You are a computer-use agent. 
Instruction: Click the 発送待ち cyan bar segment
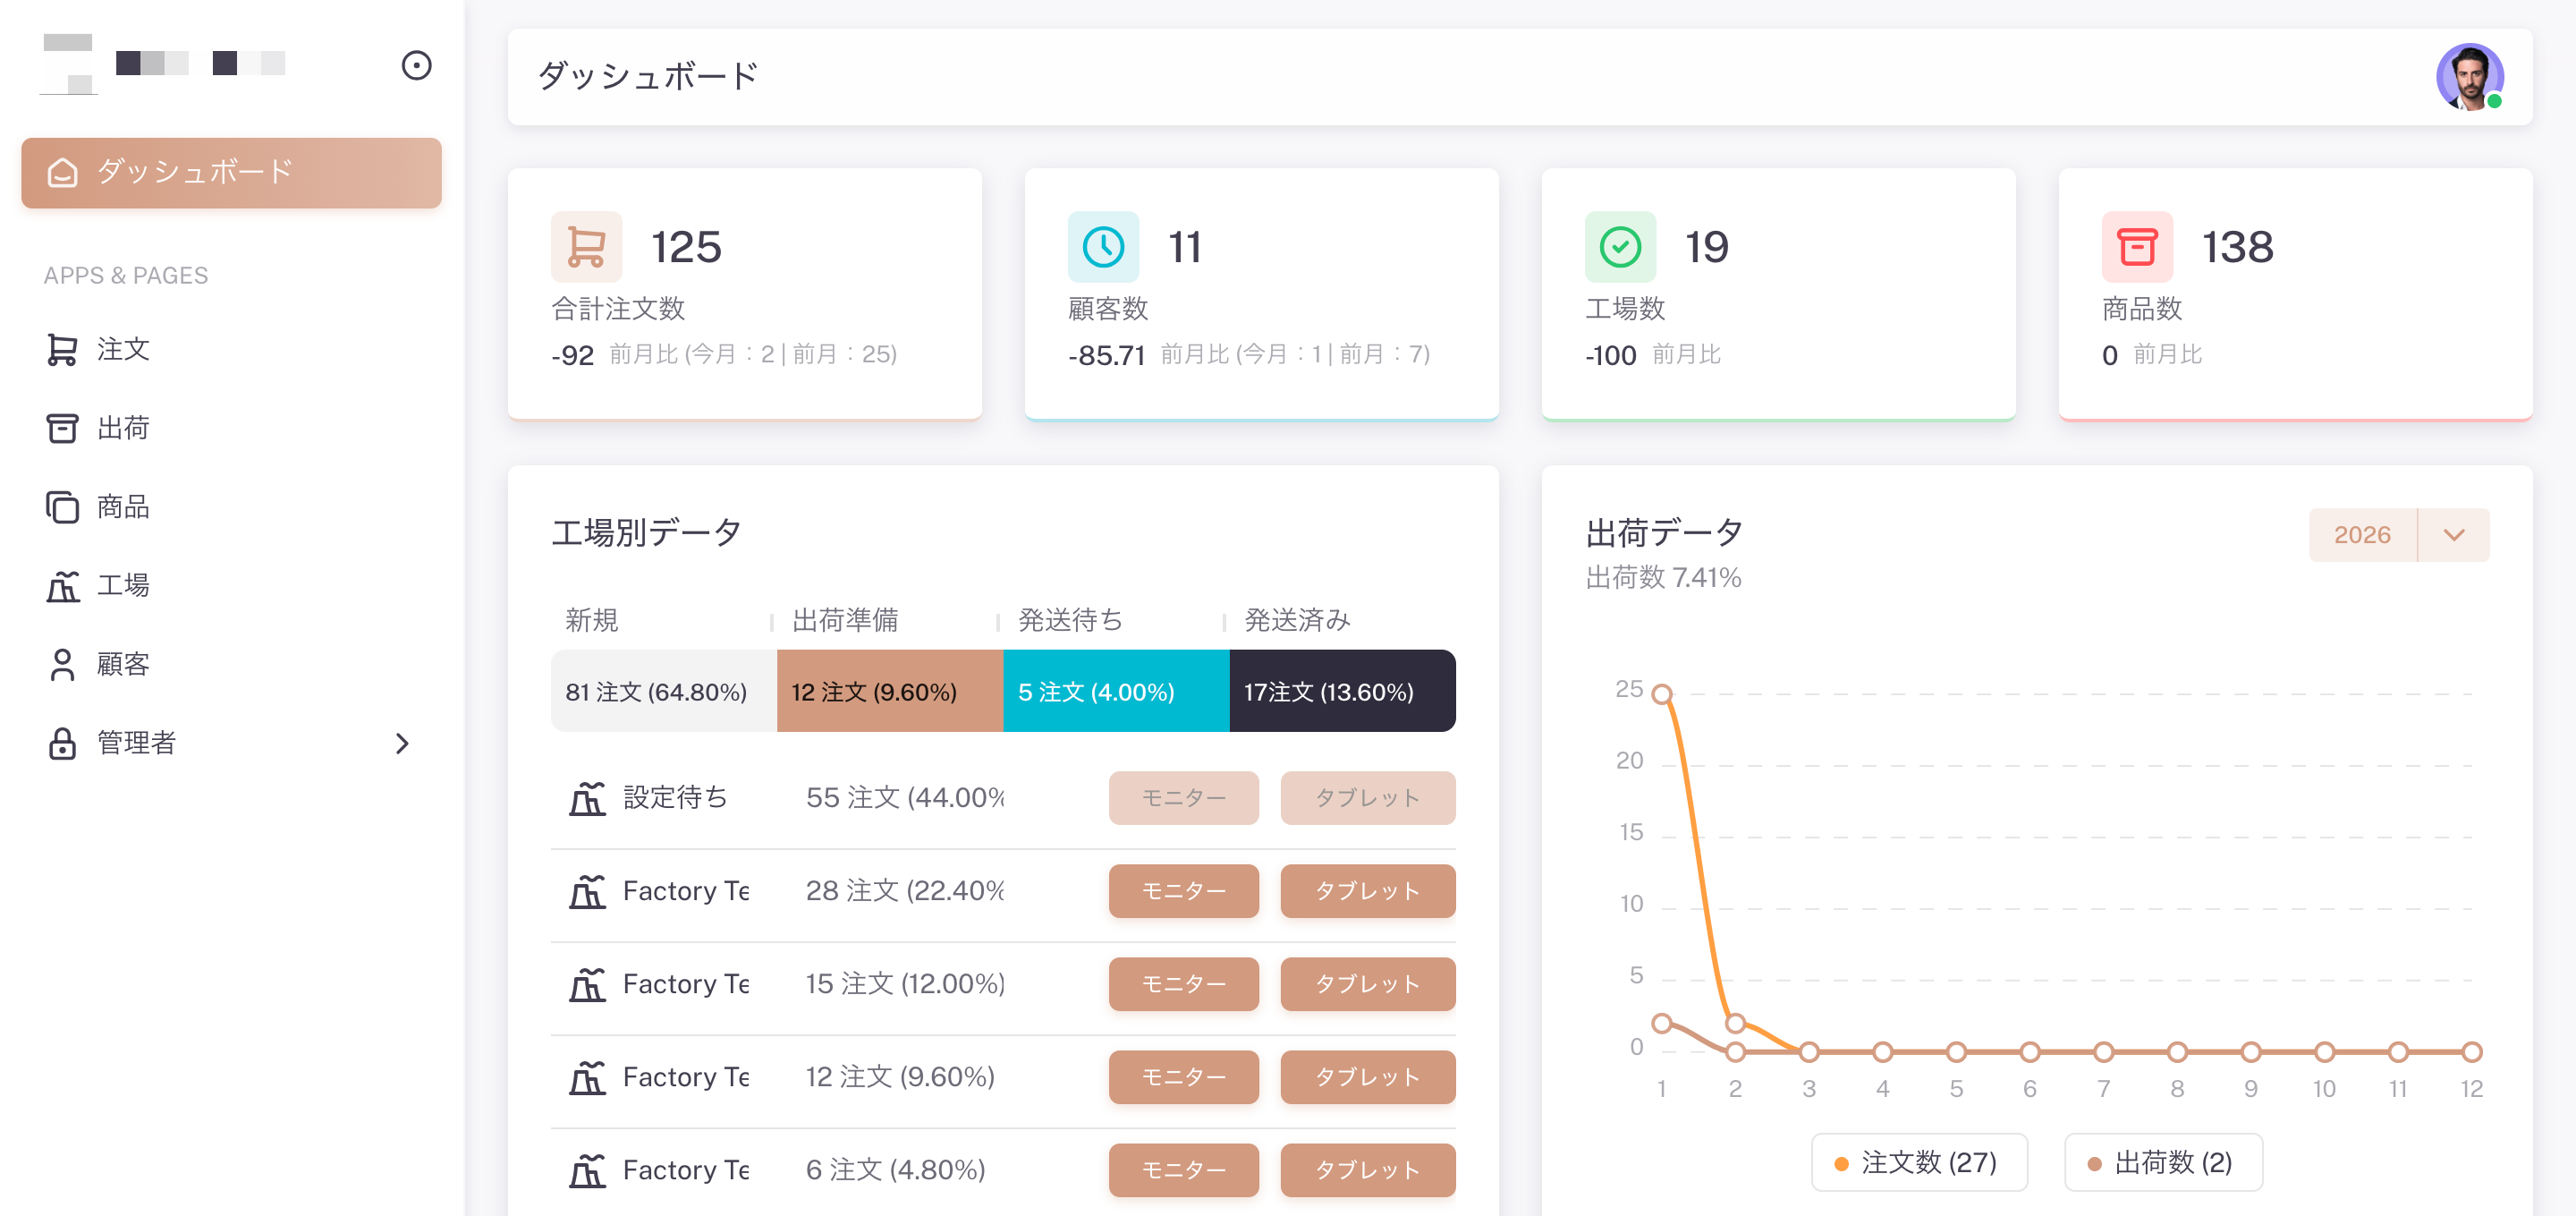(x=1115, y=691)
